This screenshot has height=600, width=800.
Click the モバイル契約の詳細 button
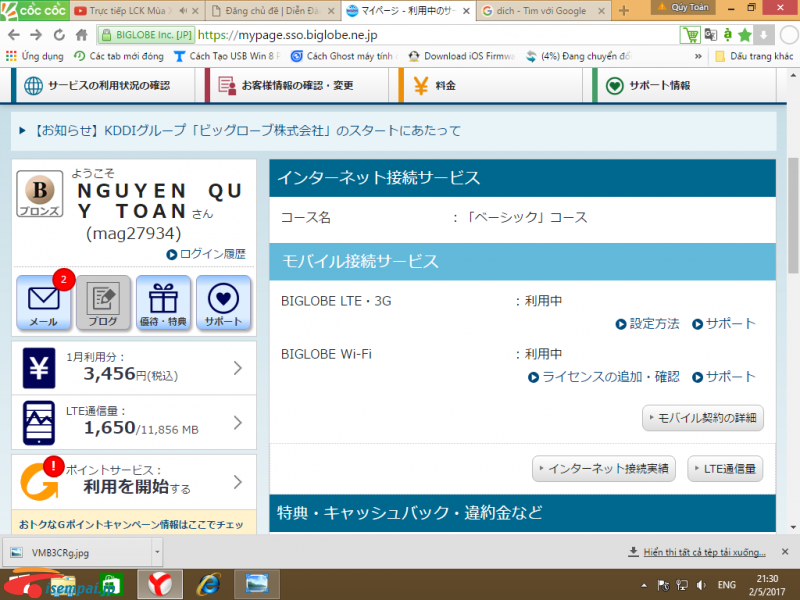(x=703, y=418)
